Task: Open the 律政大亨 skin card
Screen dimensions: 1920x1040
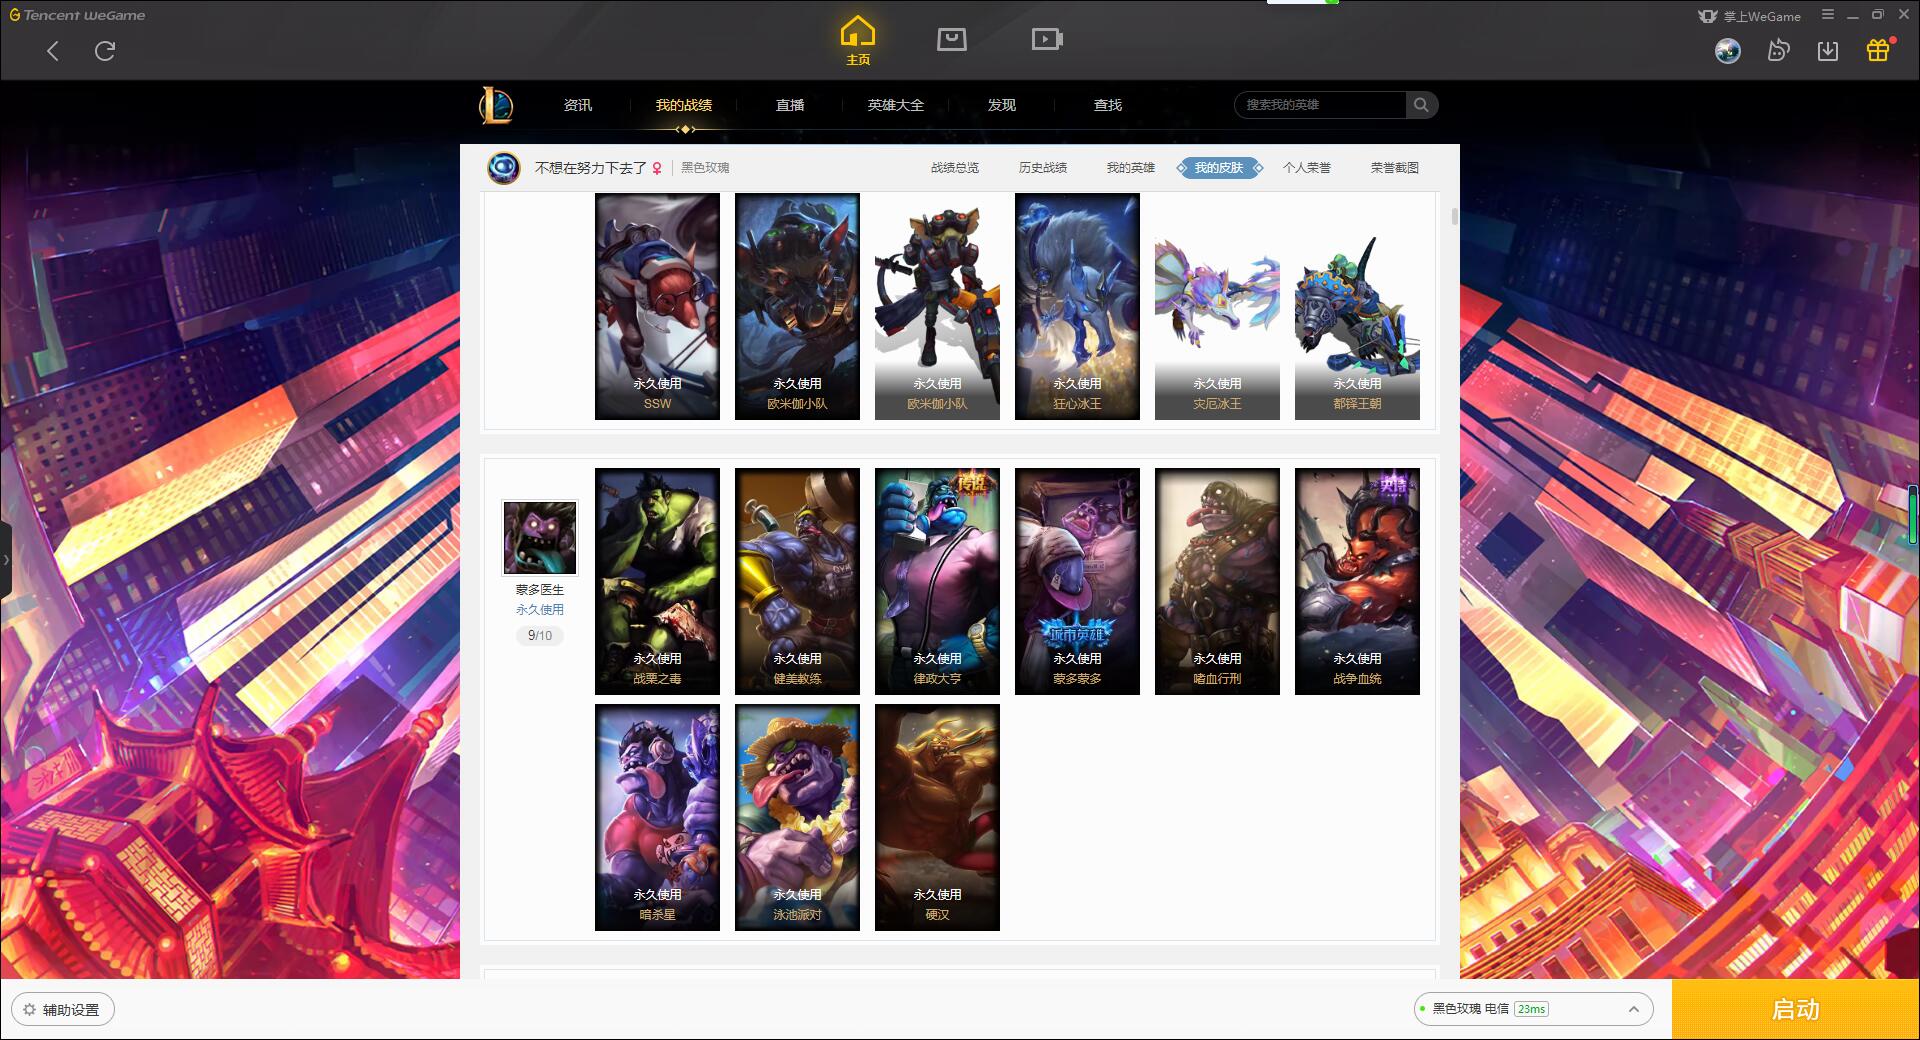Action: pyautogui.click(x=937, y=581)
